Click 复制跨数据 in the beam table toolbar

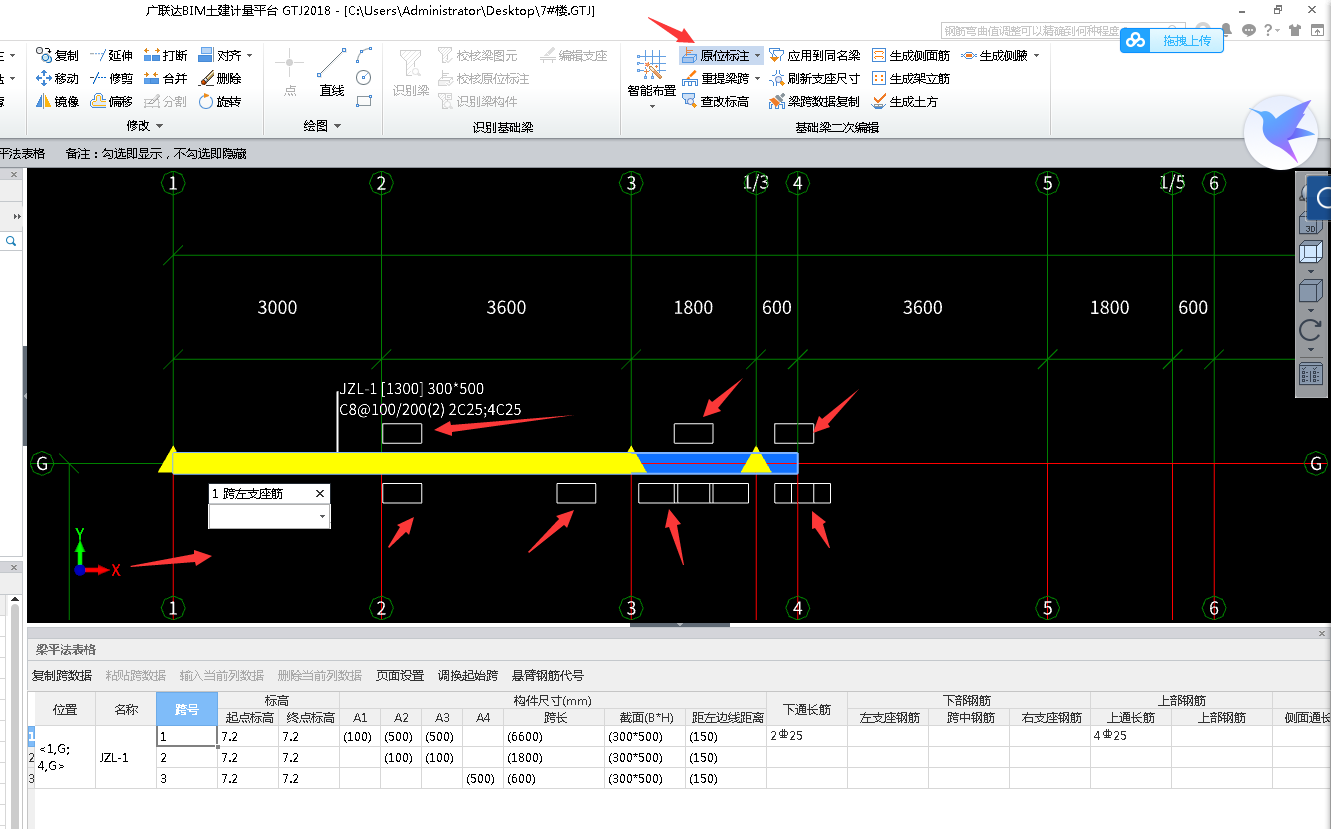click(x=62, y=676)
